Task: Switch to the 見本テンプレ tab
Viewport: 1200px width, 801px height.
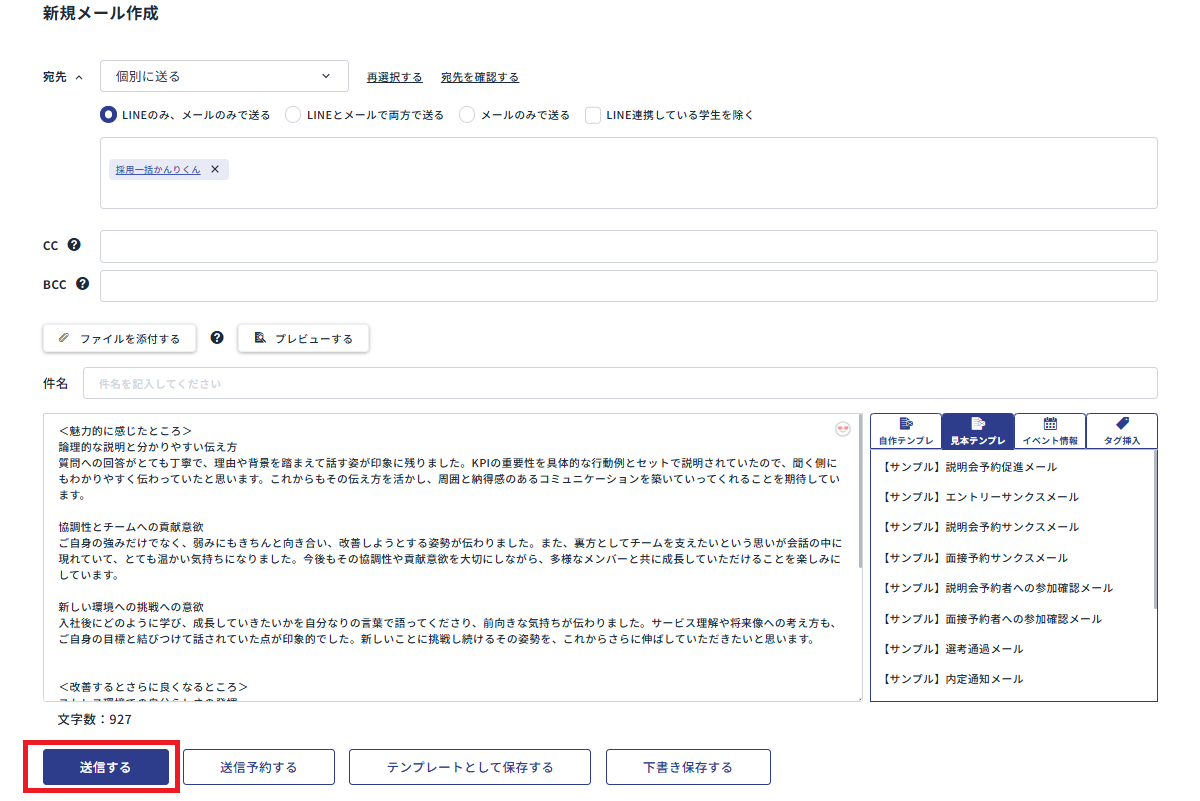Action: 977,430
